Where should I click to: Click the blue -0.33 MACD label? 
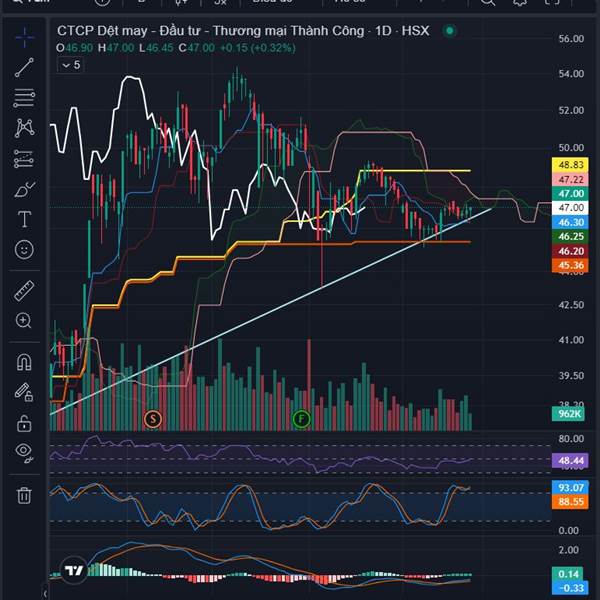pos(570,588)
